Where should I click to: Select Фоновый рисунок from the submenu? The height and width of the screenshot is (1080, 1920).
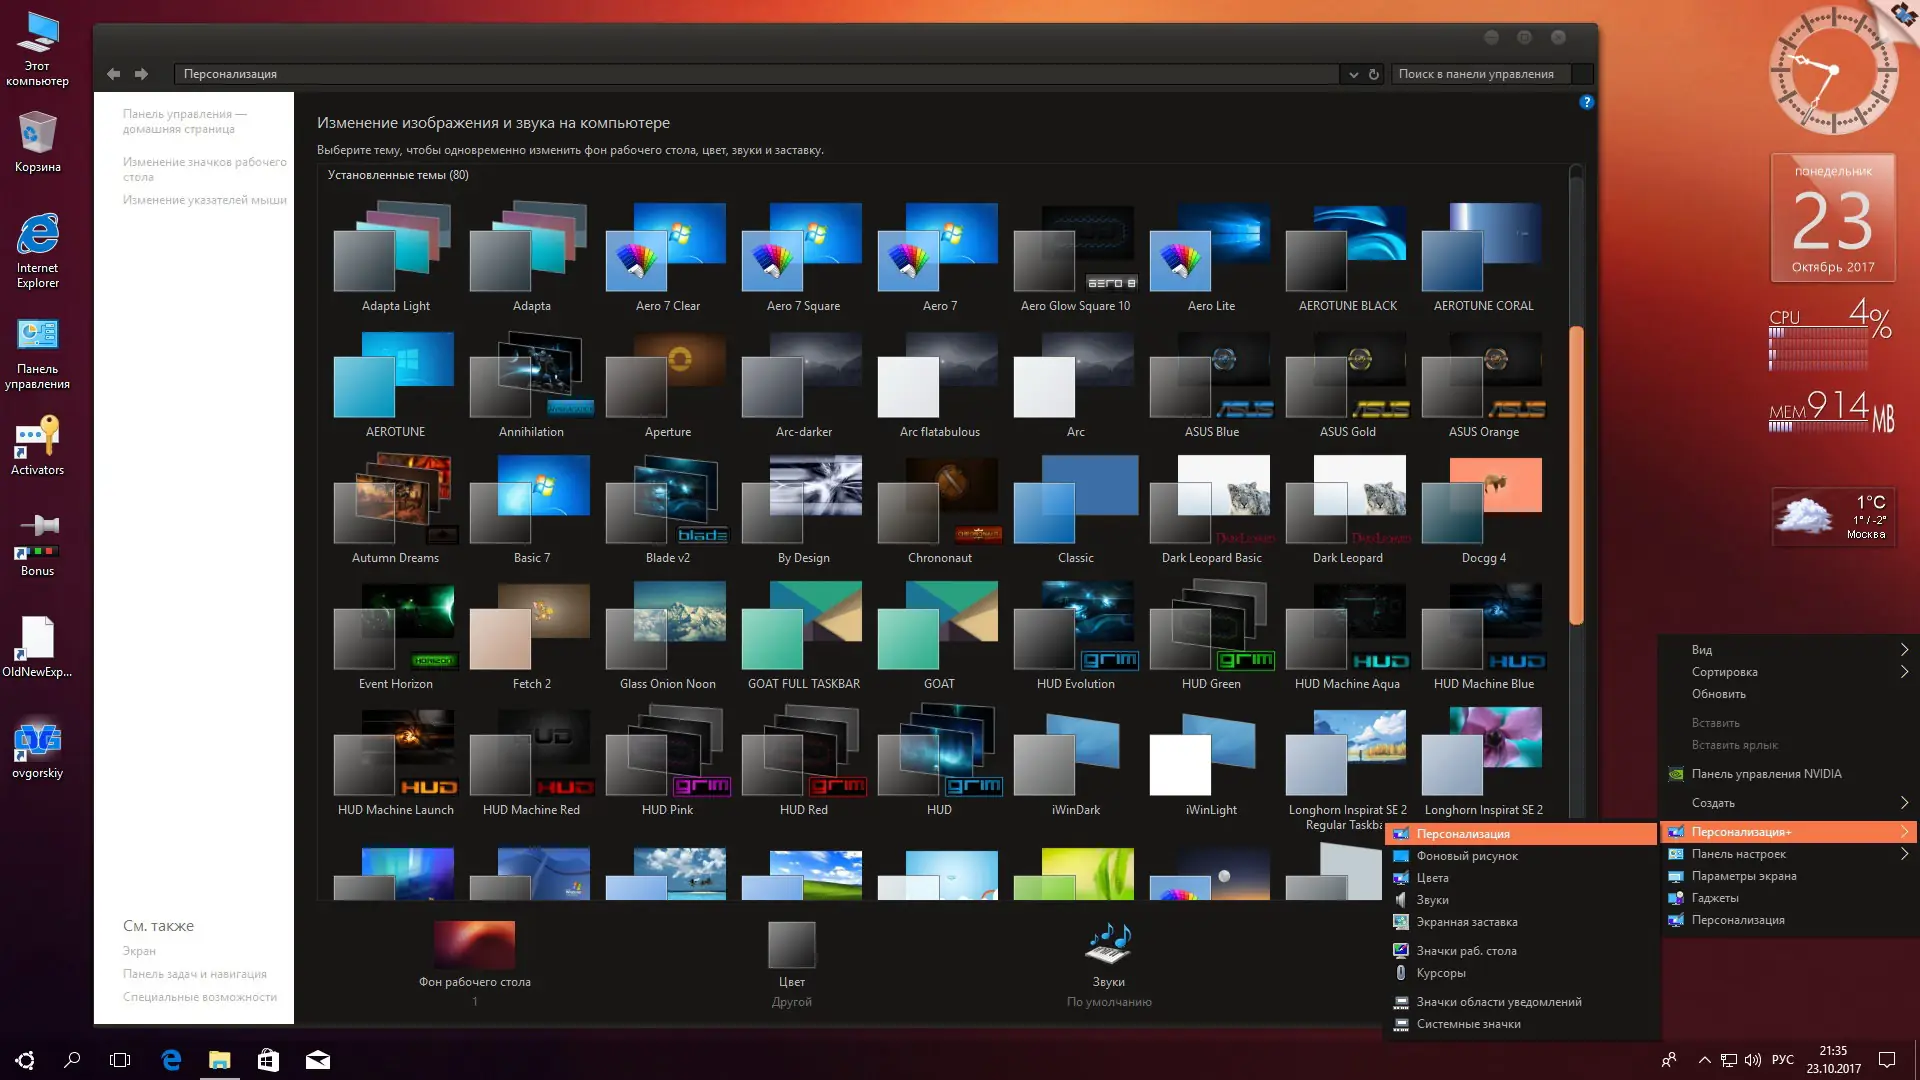(1467, 856)
